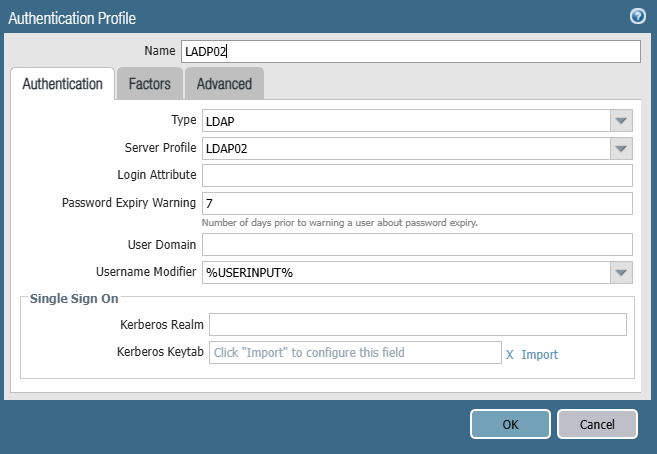
Task: Open the Advanced tab
Action: tap(224, 84)
